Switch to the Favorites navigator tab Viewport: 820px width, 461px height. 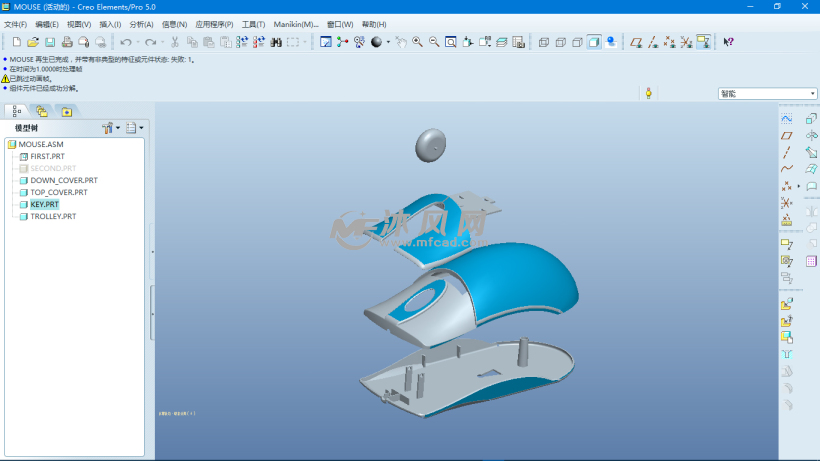[66, 111]
